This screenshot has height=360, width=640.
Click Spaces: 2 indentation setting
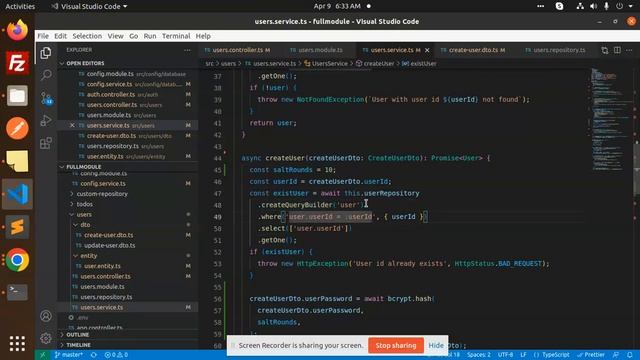[479, 355]
